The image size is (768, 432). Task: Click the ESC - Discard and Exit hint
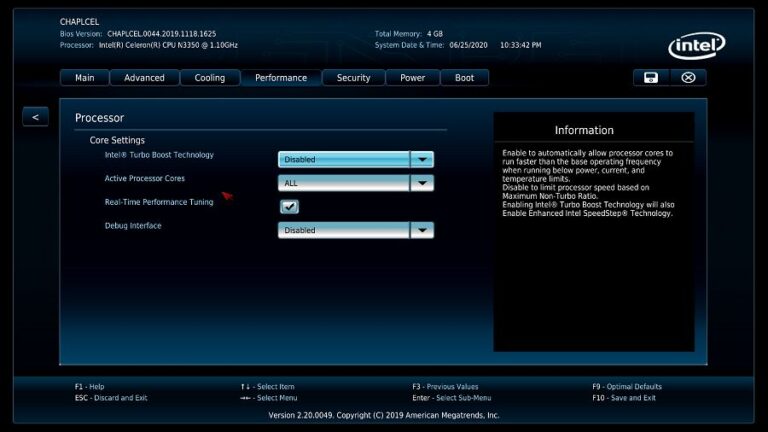click(x=111, y=398)
